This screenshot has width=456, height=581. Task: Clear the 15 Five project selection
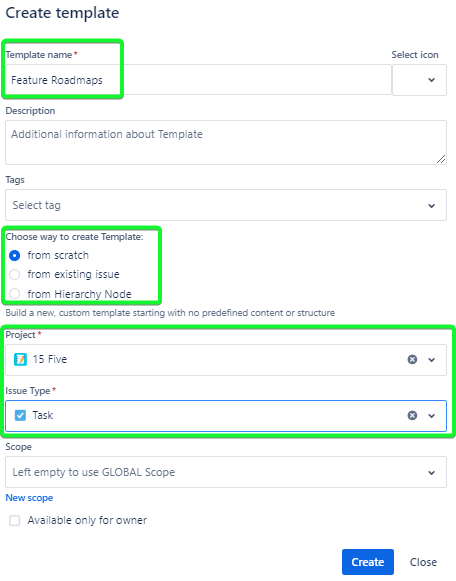tap(412, 359)
